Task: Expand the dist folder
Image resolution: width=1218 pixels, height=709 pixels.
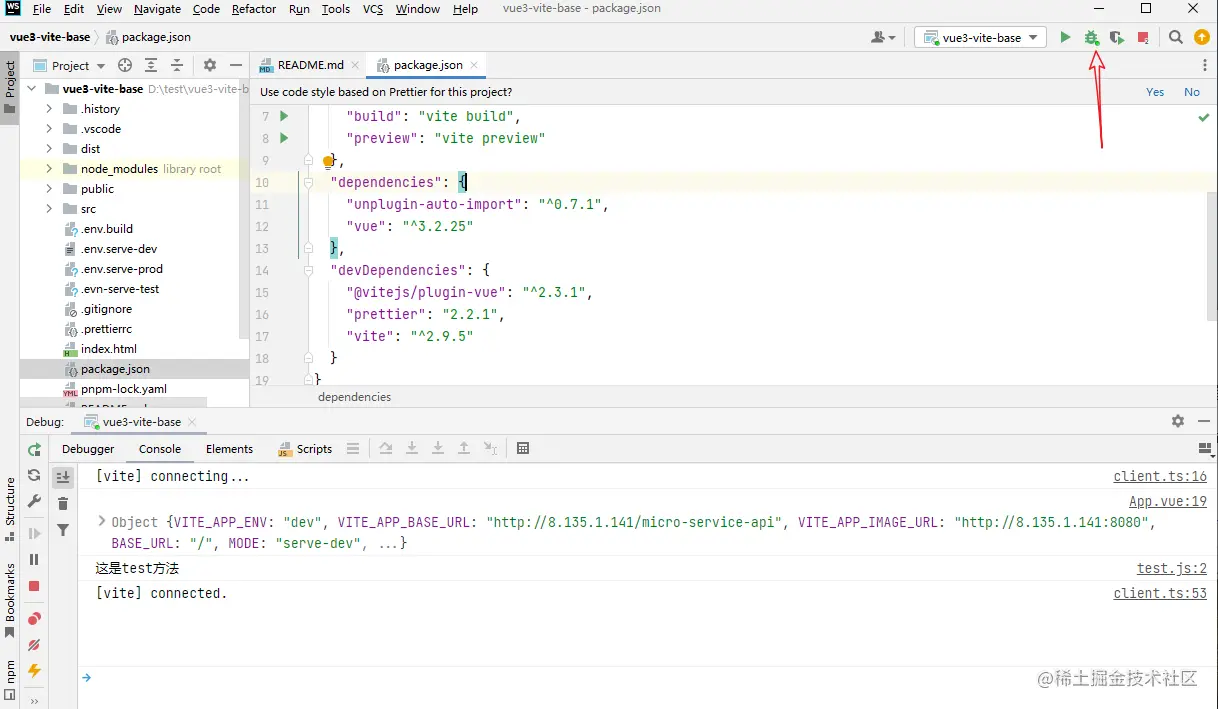Action: [x=49, y=149]
